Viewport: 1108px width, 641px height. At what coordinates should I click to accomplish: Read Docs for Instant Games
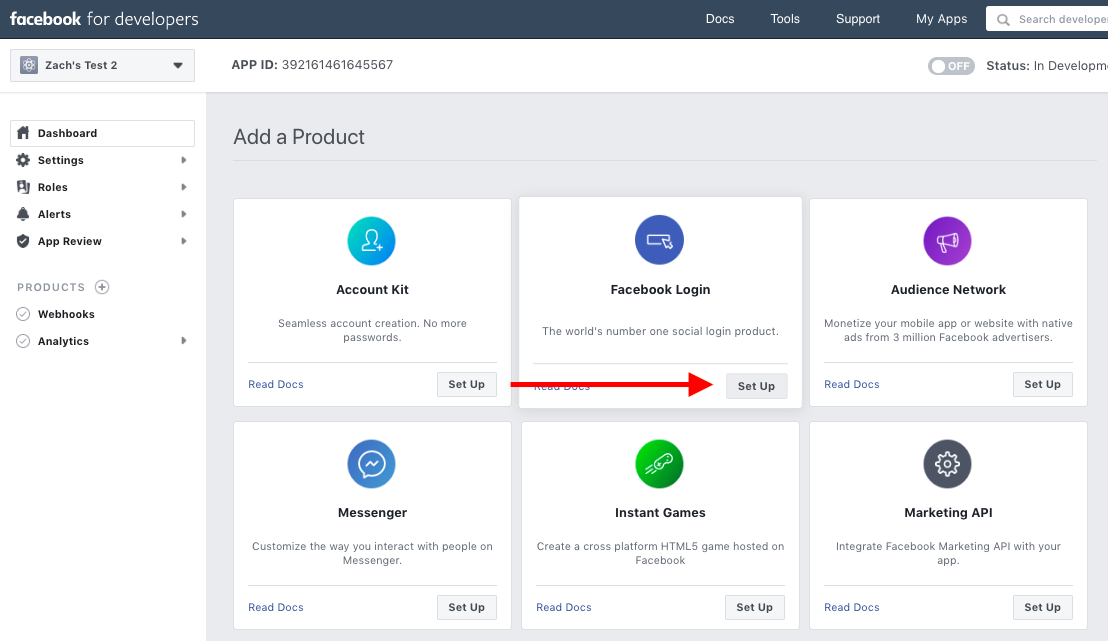pyautogui.click(x=563, y=607)
